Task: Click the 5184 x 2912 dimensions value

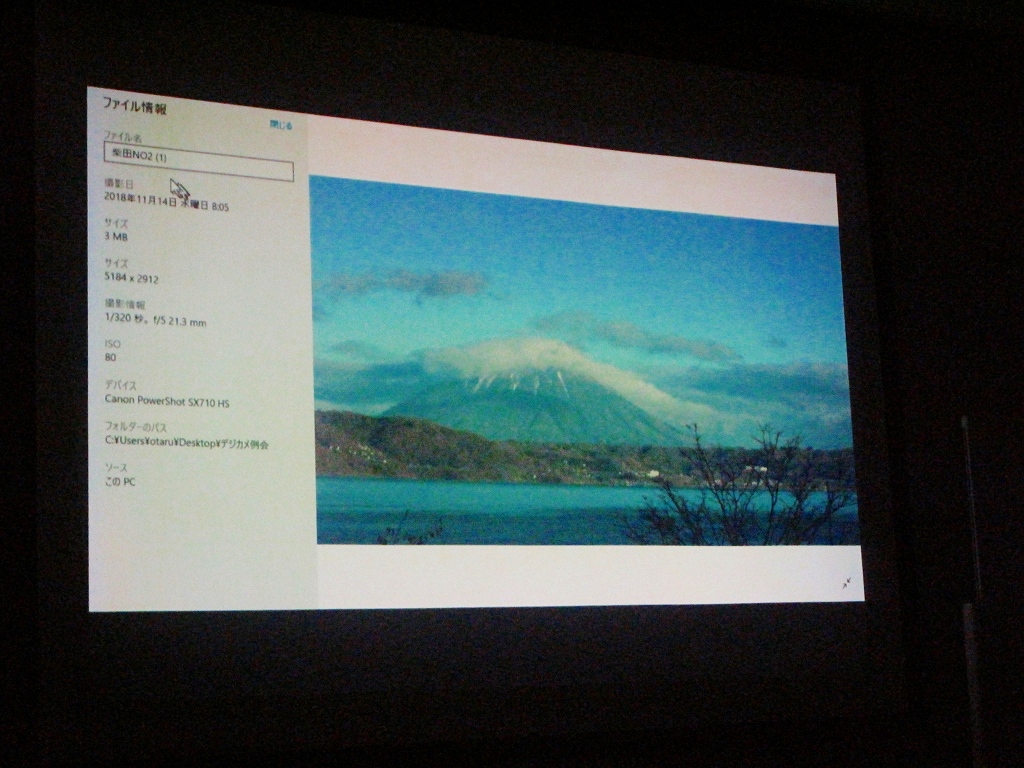Action: pyautogui.click(x=131, y=279)
